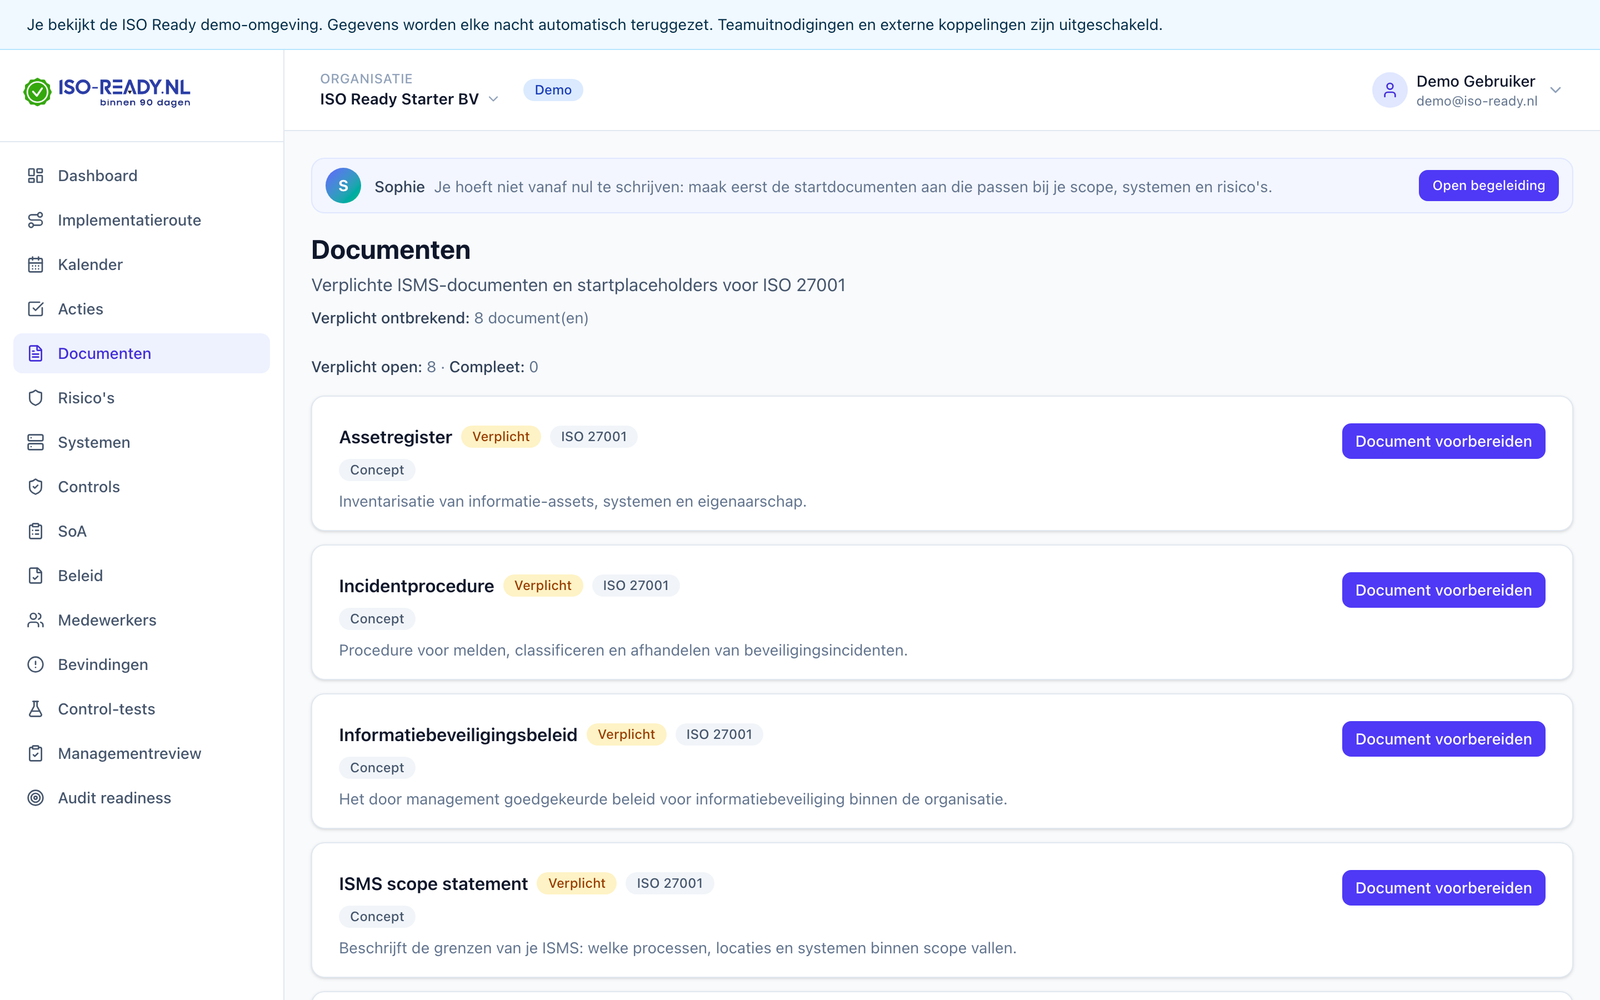Image resolution: width=1600 pixels, height=1000 pixels.
Task: Click the Assetregister title
Action: [x=395, y=437]
